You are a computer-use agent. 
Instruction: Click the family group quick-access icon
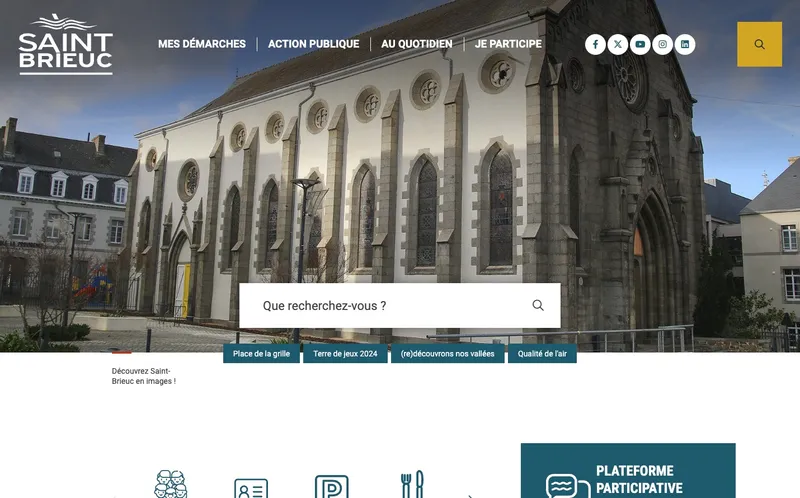(x=171, y=484)
